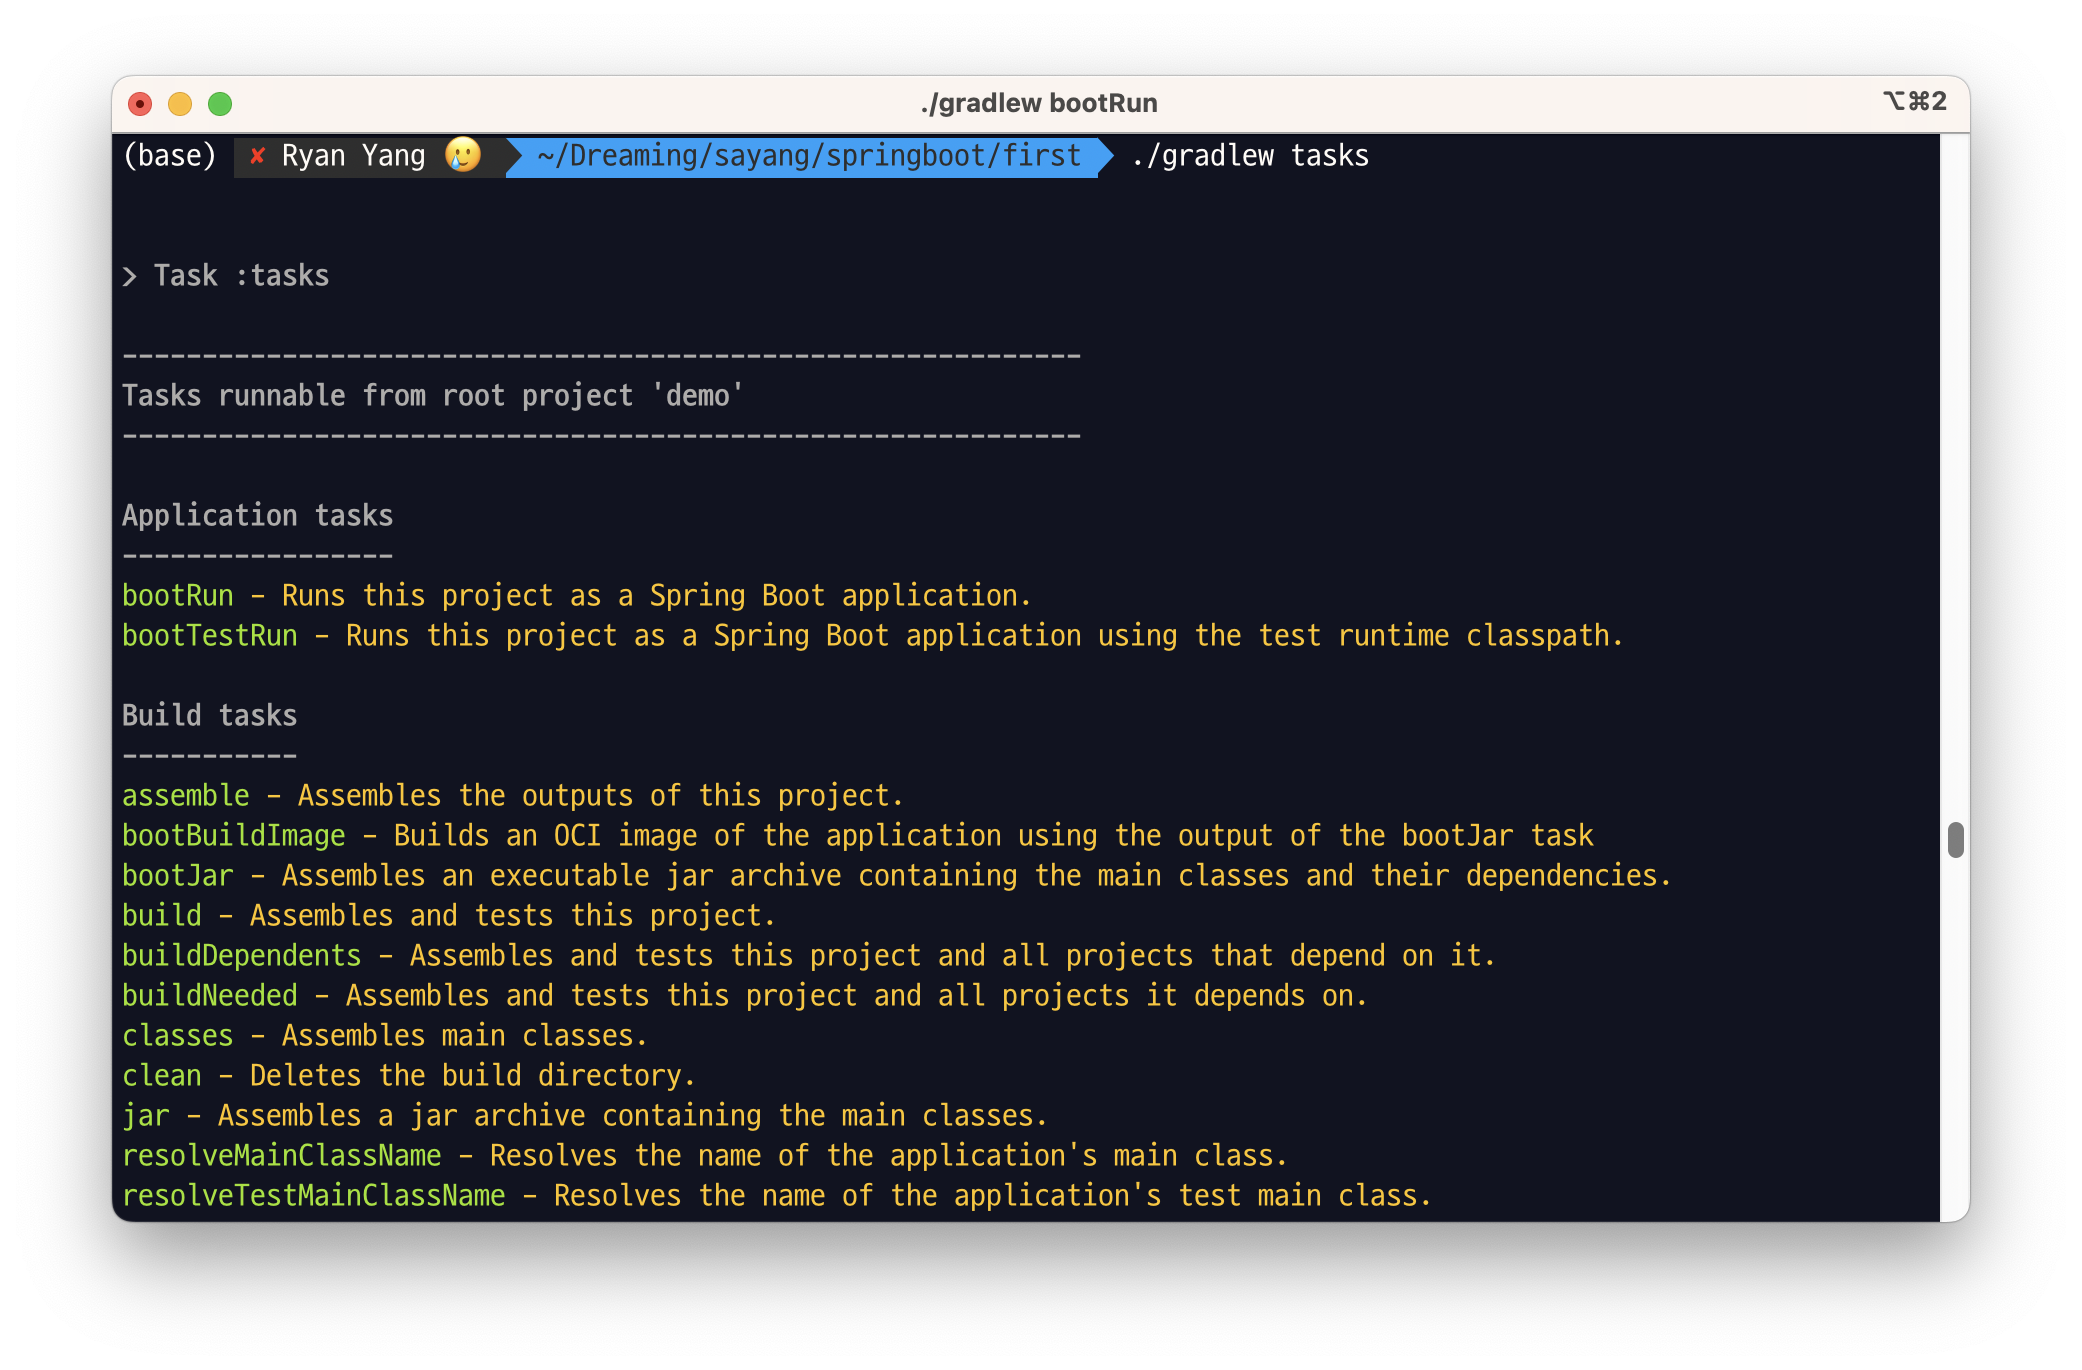Click the blue path segment arrow tip
The image size is (2082, 1370).
(x=1106, y=157)
